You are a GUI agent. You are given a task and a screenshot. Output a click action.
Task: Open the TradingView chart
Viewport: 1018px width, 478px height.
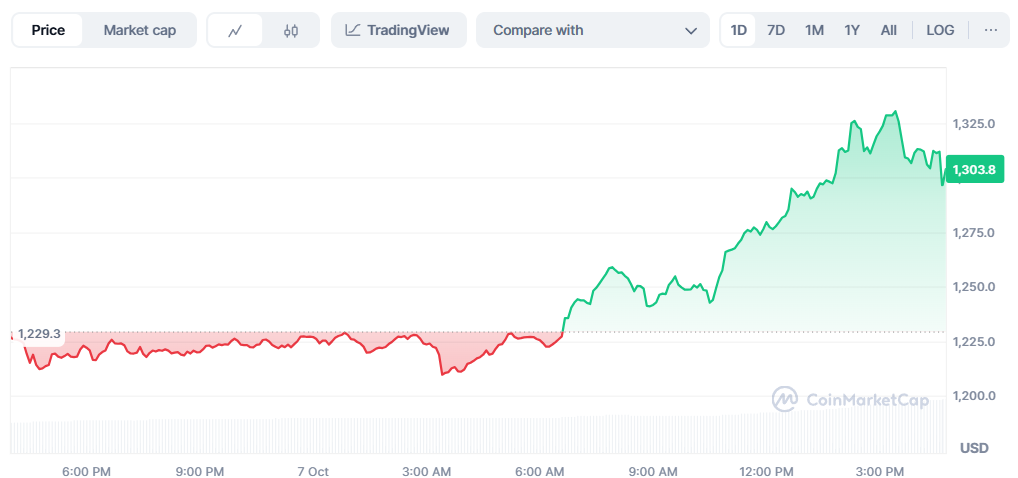point(397,30)
